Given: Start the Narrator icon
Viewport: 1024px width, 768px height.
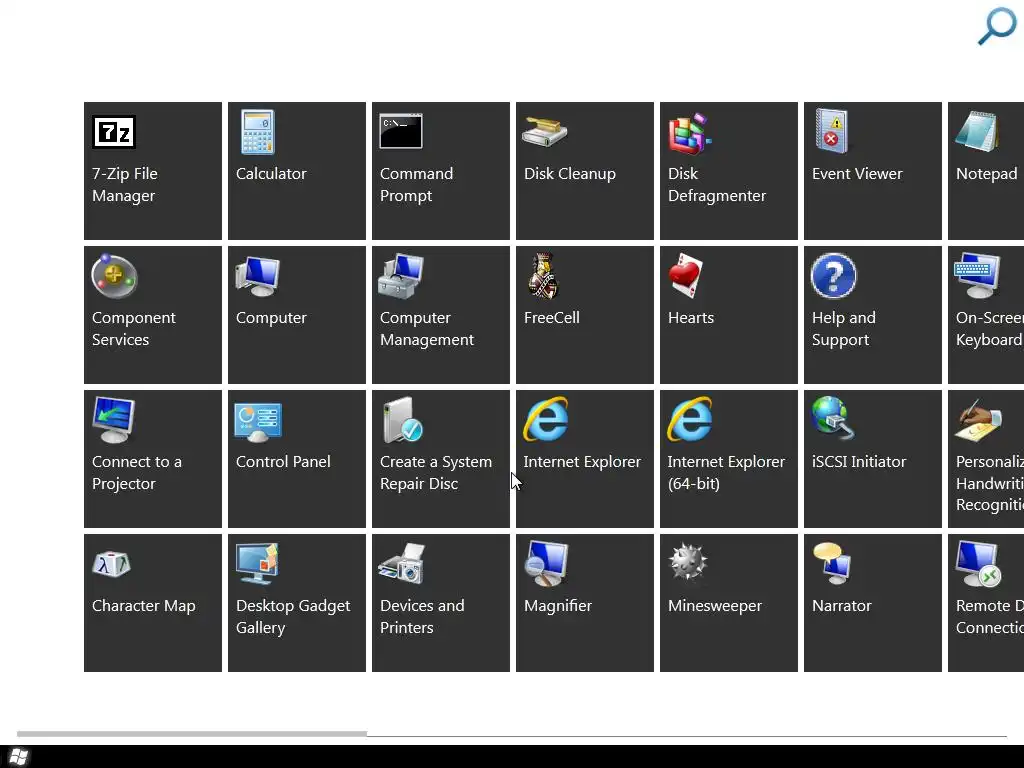Looking at the screenshot, I should (832, 564).
